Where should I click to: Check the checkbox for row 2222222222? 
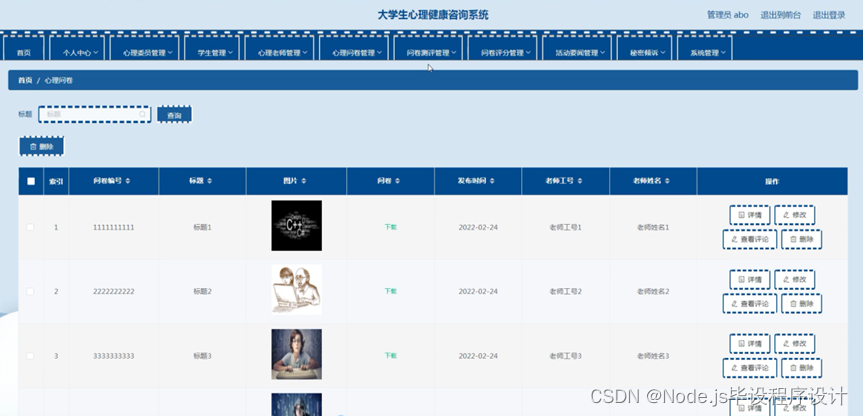[30, 291]
